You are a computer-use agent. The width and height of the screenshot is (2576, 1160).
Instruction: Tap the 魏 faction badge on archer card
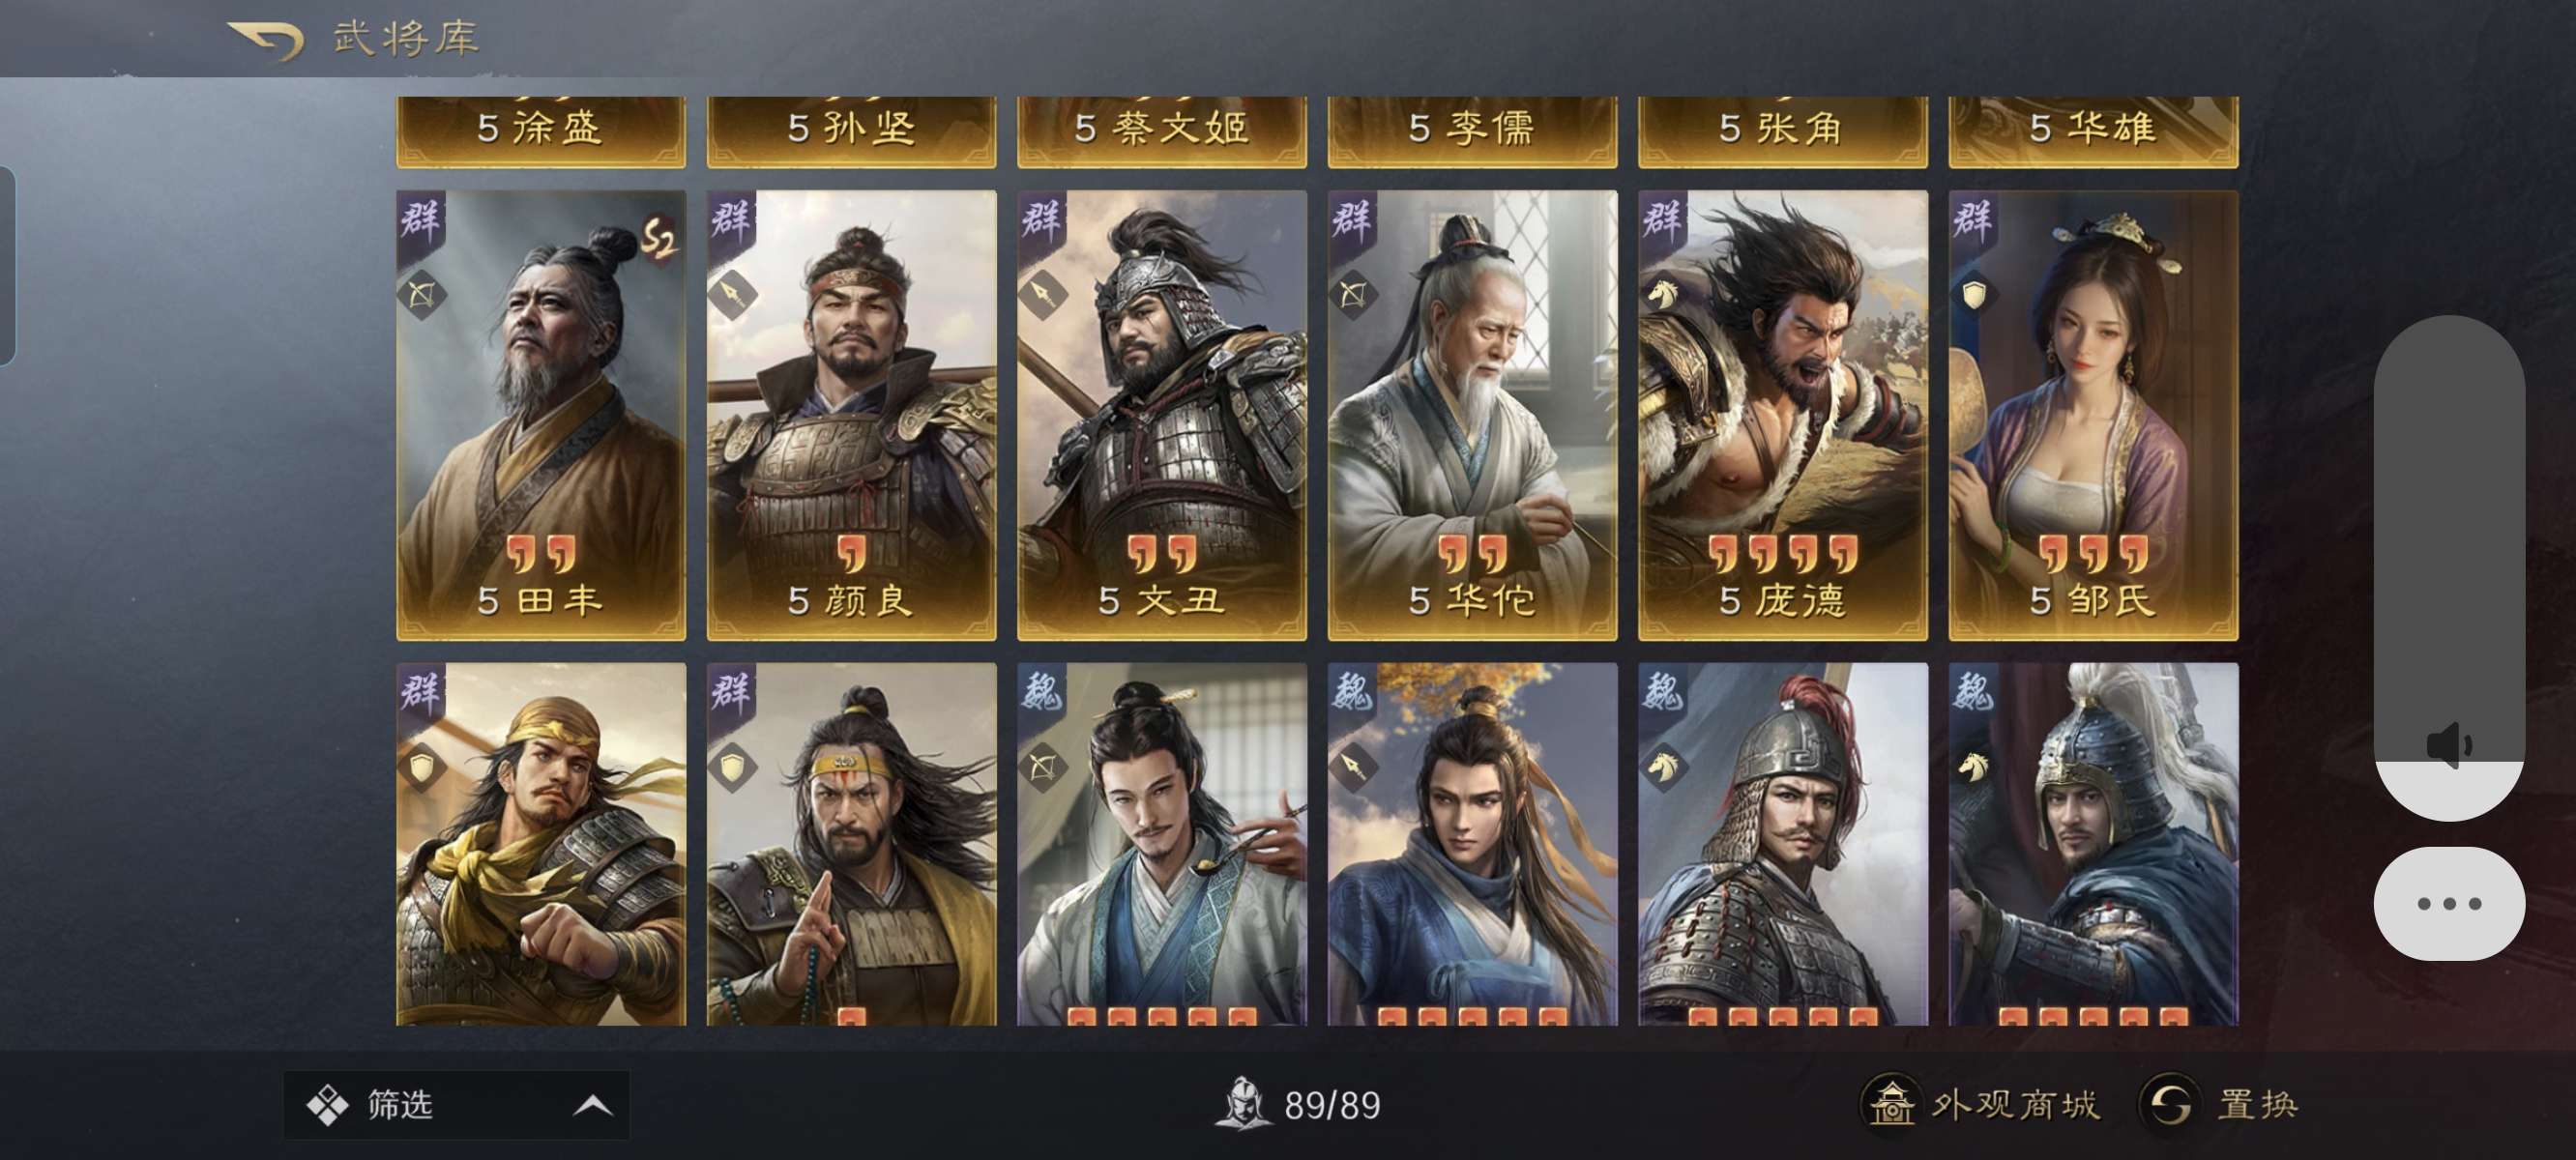[x=1041, y=692]
